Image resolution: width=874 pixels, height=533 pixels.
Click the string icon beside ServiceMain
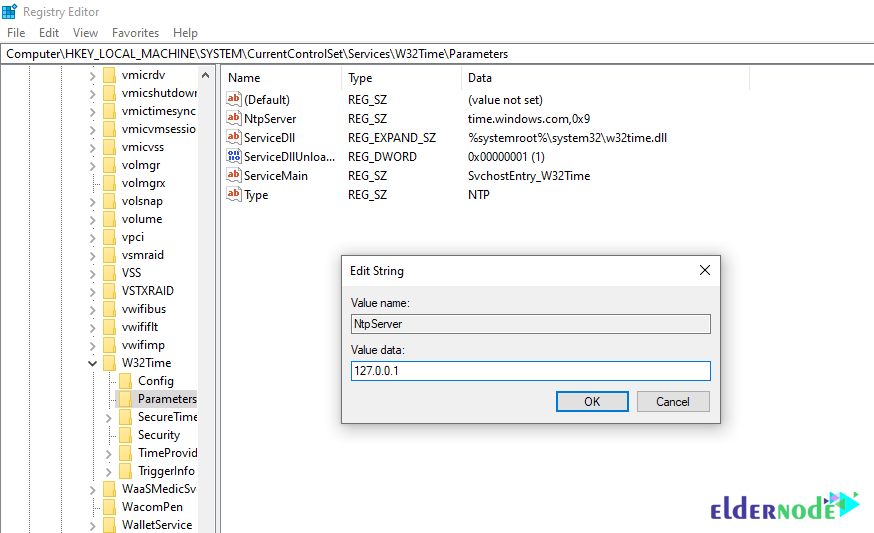(x=234, y=175)
